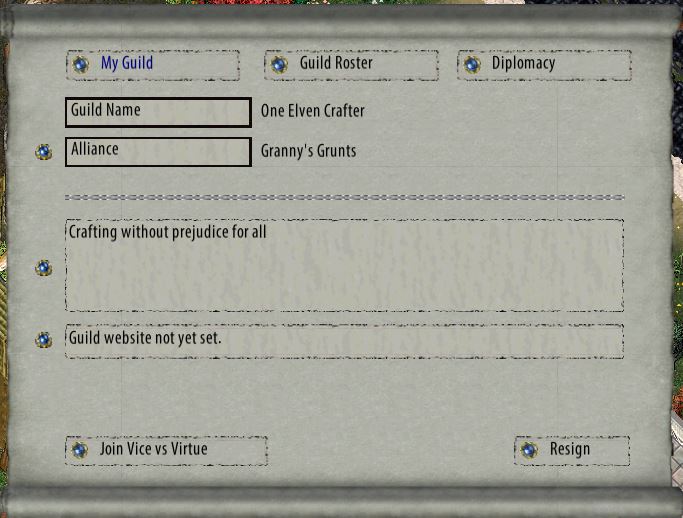Click the blue gem beside My Guild
This screenshot has height=518, width=683.
(x=81, y=64)
